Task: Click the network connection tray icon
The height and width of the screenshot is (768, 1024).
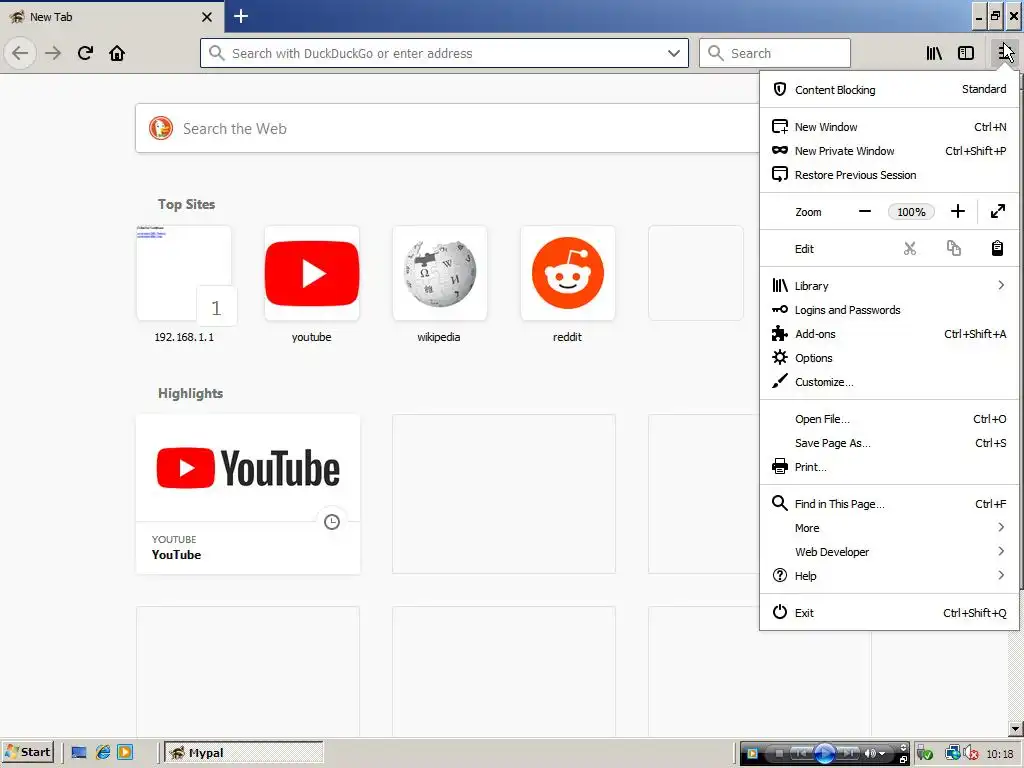Action: [x=952, y=753]
